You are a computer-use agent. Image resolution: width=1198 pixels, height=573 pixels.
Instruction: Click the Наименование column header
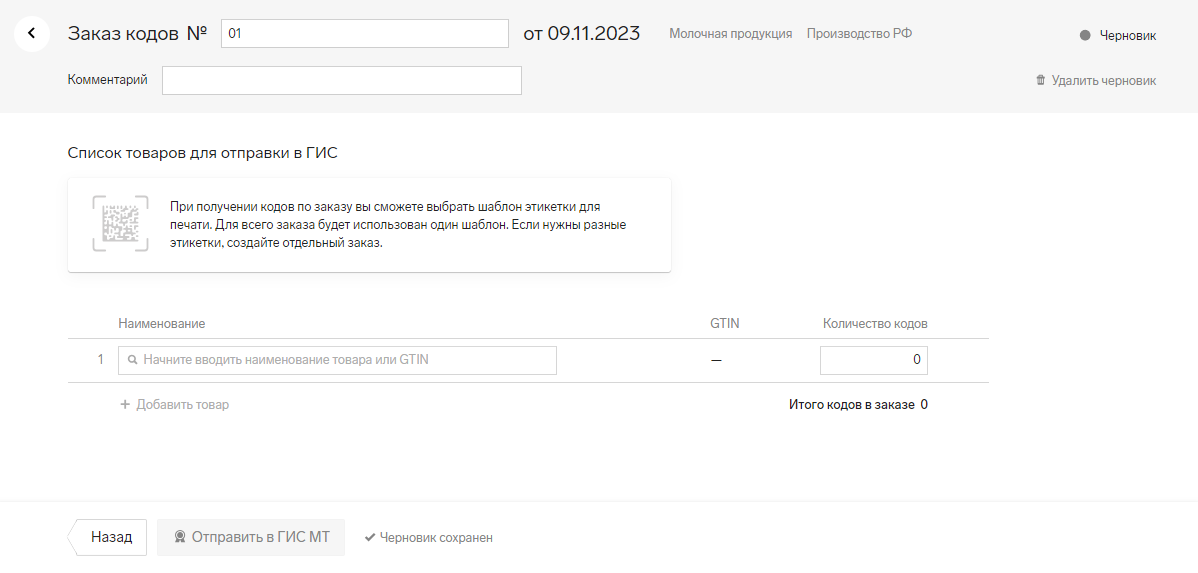click(161, 324)
